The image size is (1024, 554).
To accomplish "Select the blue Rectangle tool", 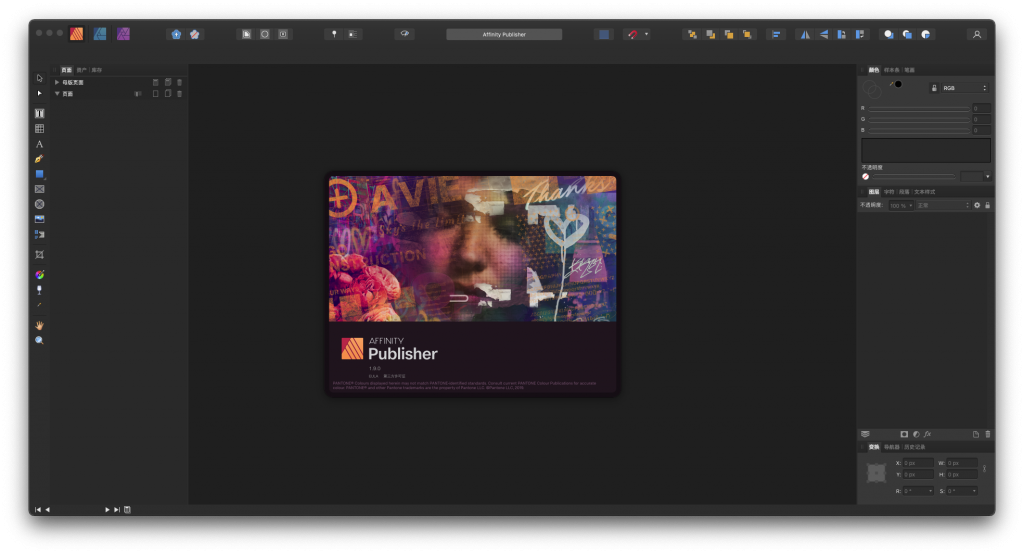I will (x=39, y=174).
